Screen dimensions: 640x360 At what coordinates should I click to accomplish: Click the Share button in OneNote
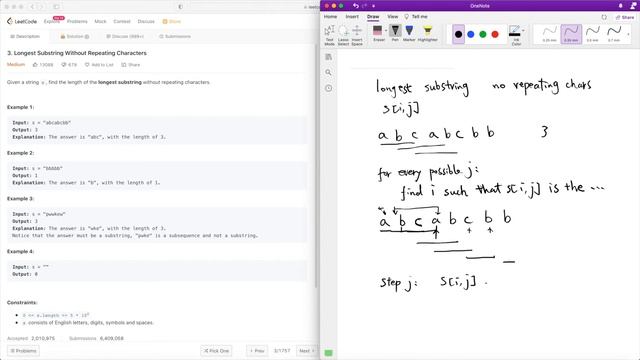point(625,17)
